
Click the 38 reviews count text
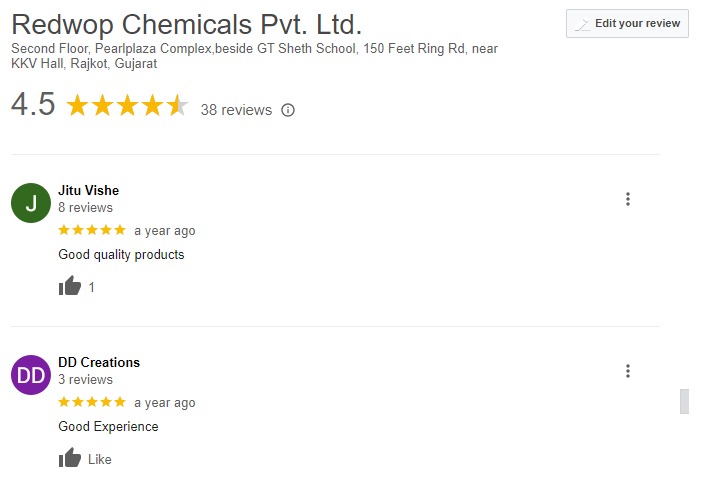236,110
